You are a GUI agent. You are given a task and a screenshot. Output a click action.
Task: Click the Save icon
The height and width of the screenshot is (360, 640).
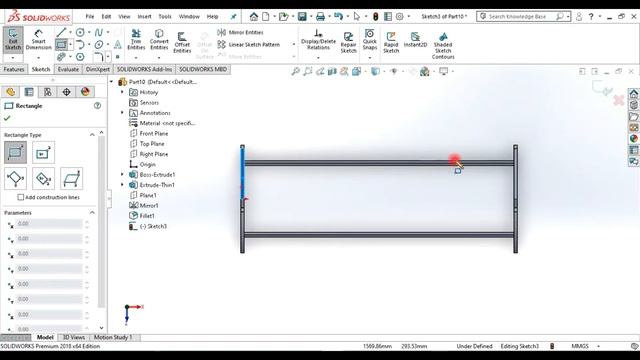pos(302,16)
